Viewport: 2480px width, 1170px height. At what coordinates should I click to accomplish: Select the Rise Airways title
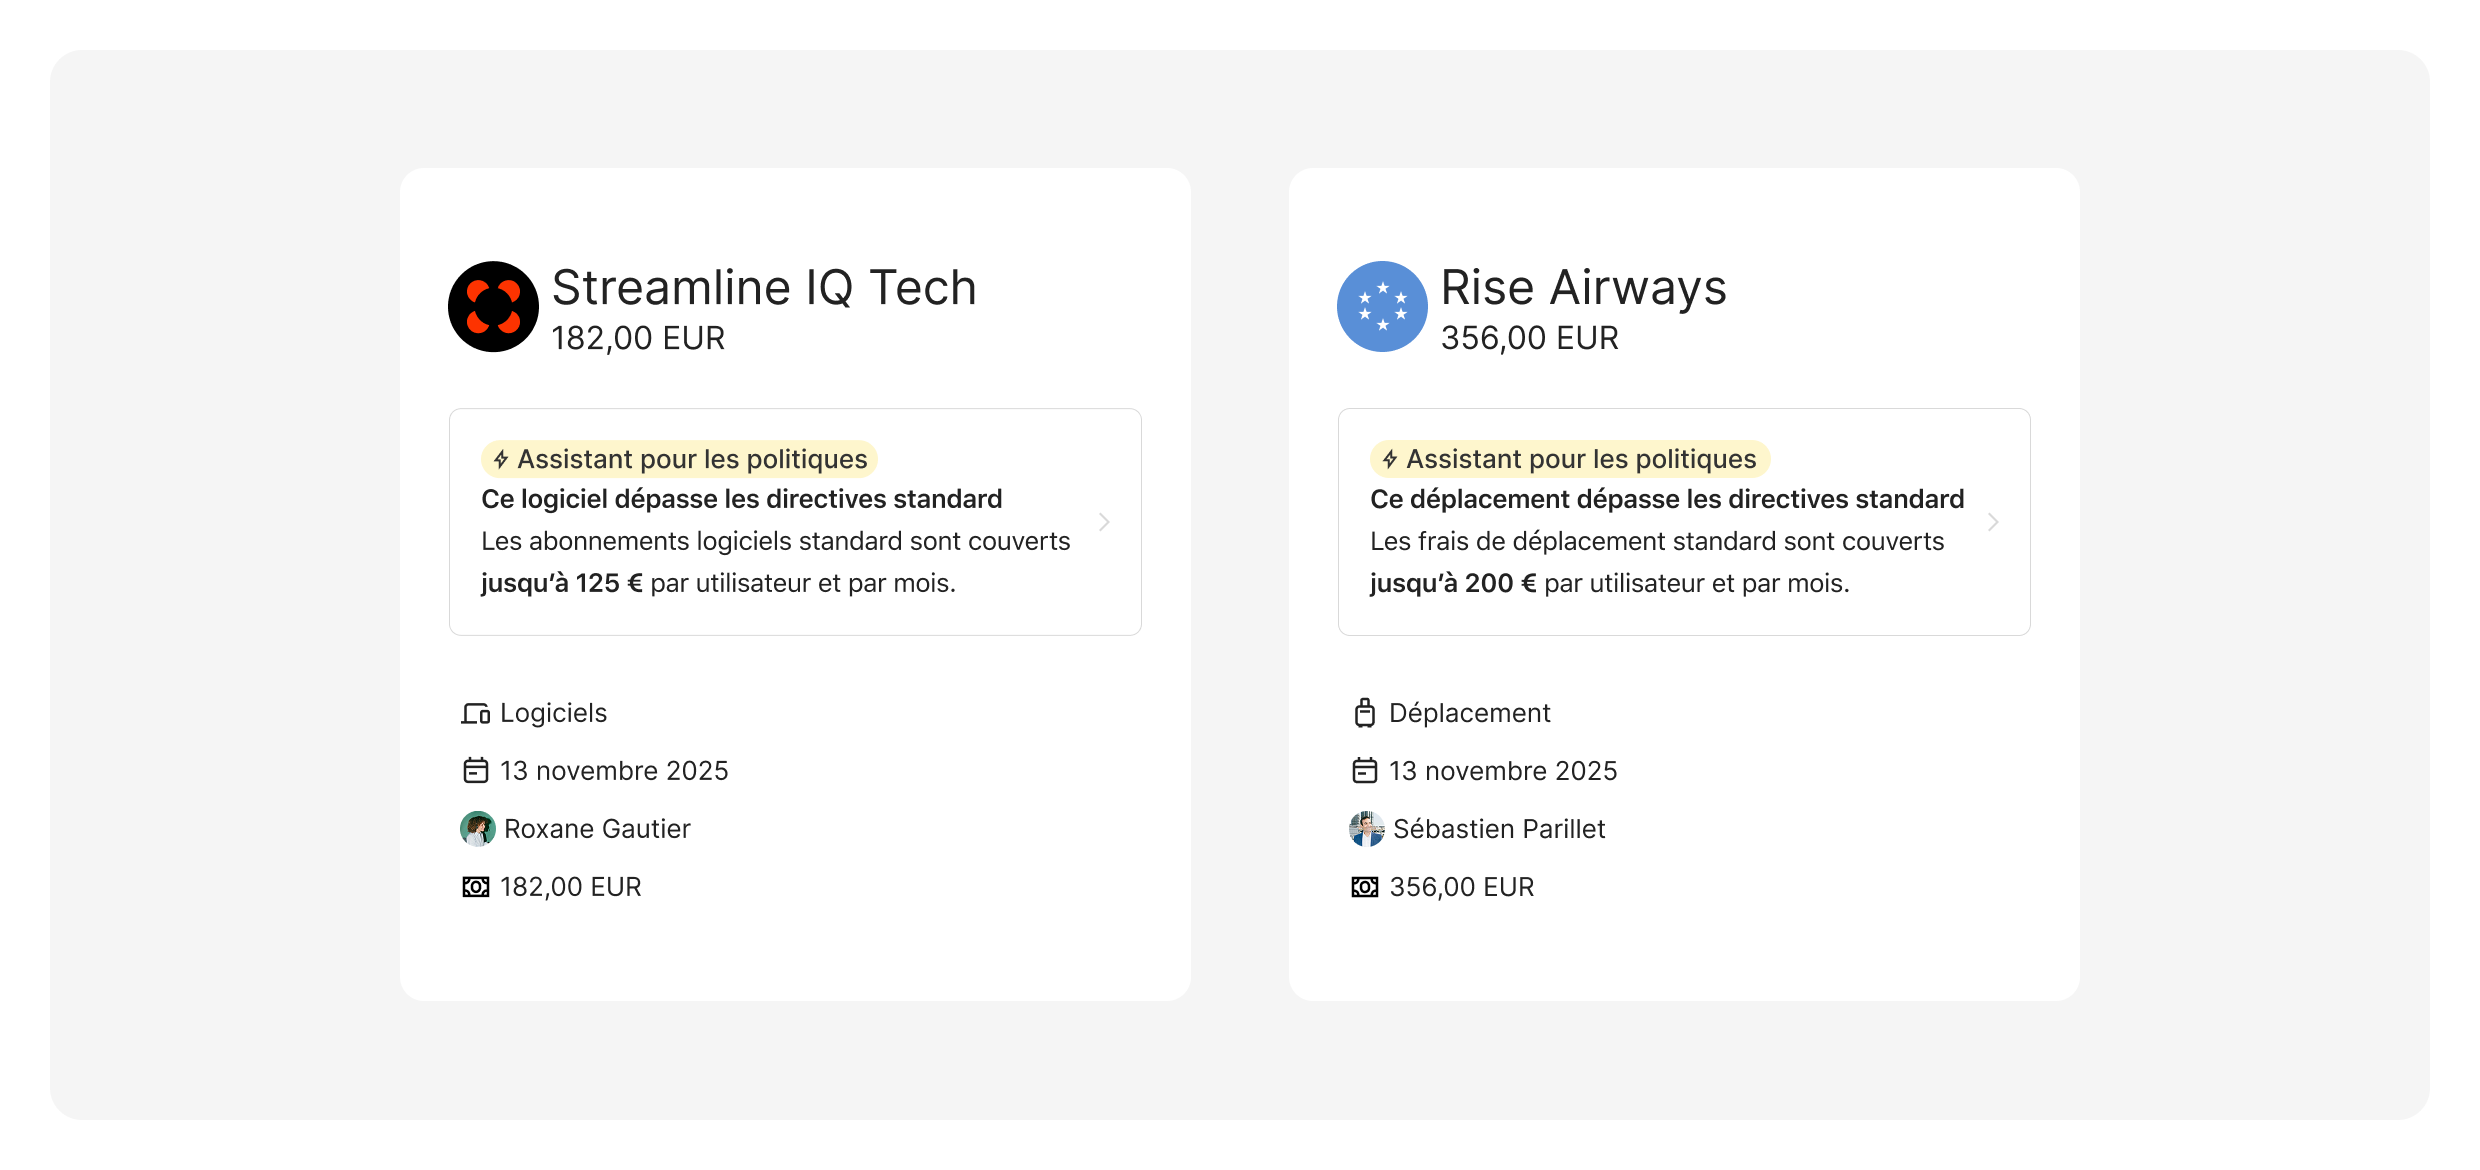[x=1583, y=288]
